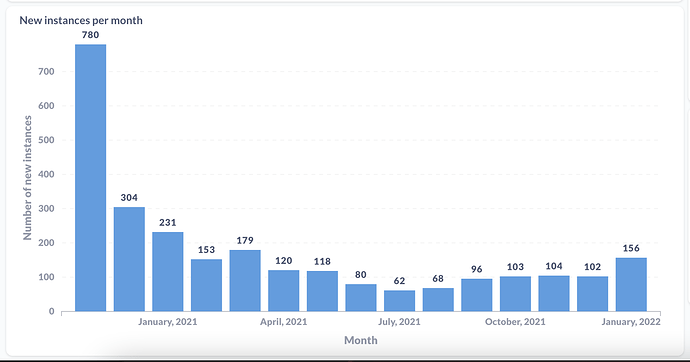690x362 pixels.
Task: Select the bar with value 102
Action: 593,294
